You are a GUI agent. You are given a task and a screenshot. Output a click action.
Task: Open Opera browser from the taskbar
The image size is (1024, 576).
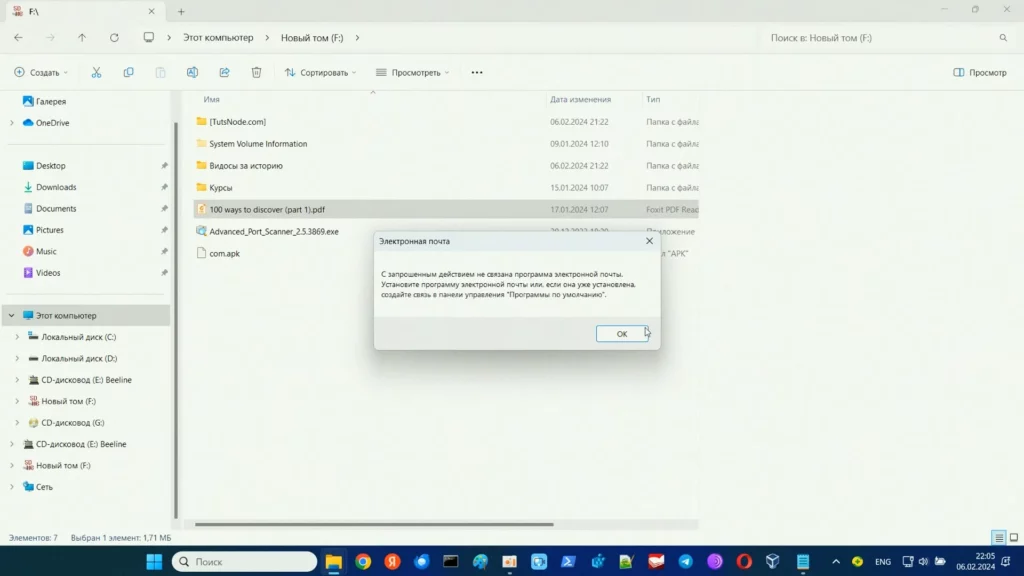[x=744, y=562]
